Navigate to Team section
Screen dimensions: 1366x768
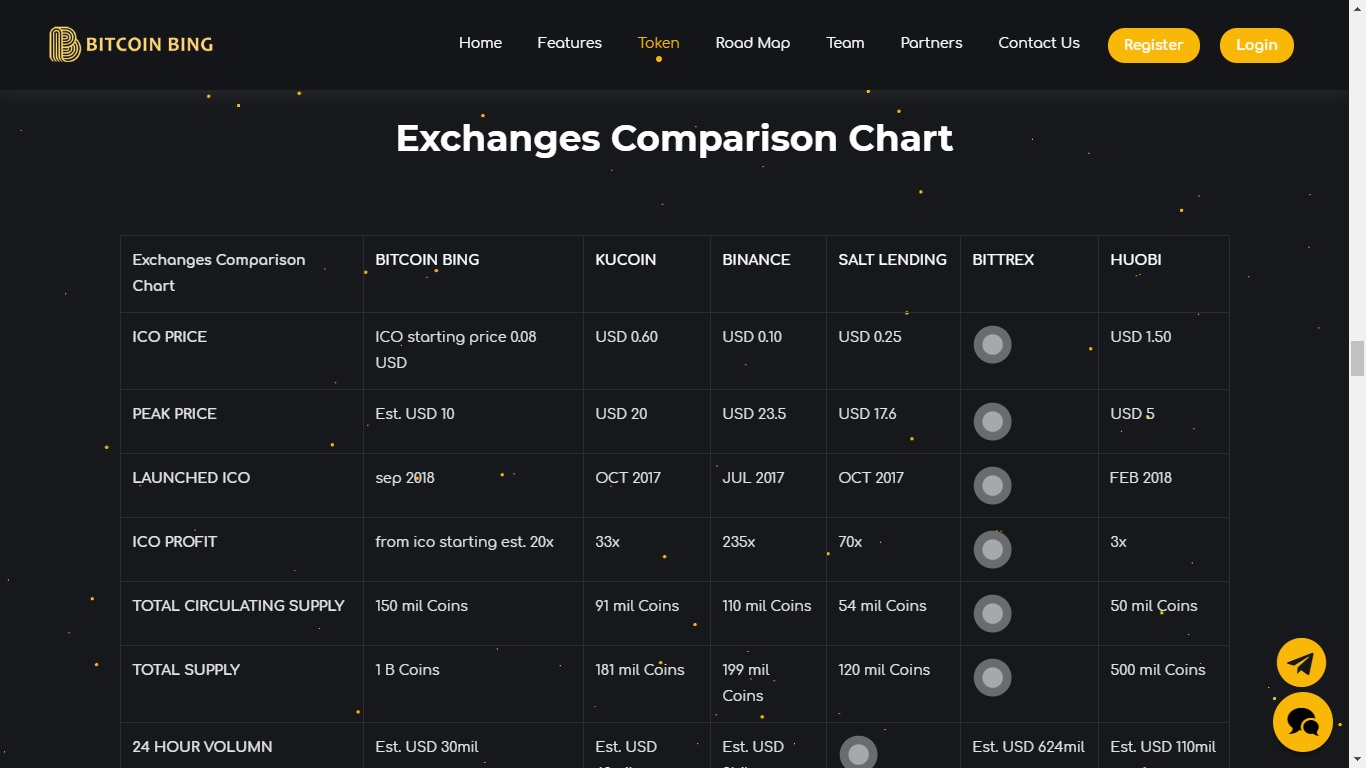tap(845, 43)
